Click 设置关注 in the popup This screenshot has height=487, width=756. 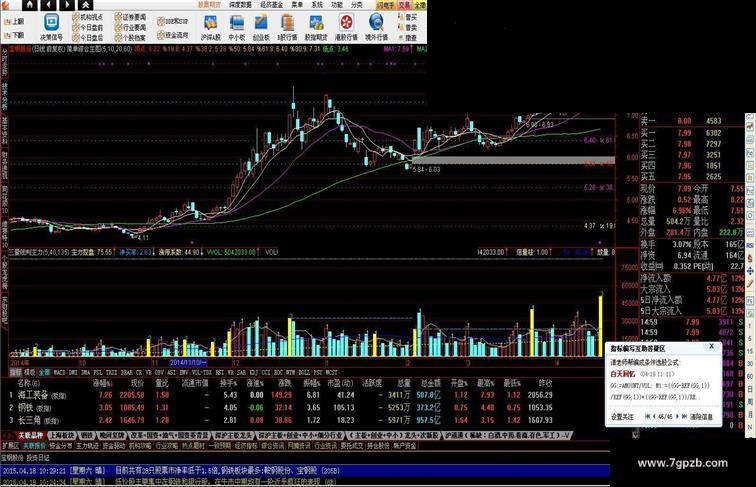click(622, 417)
